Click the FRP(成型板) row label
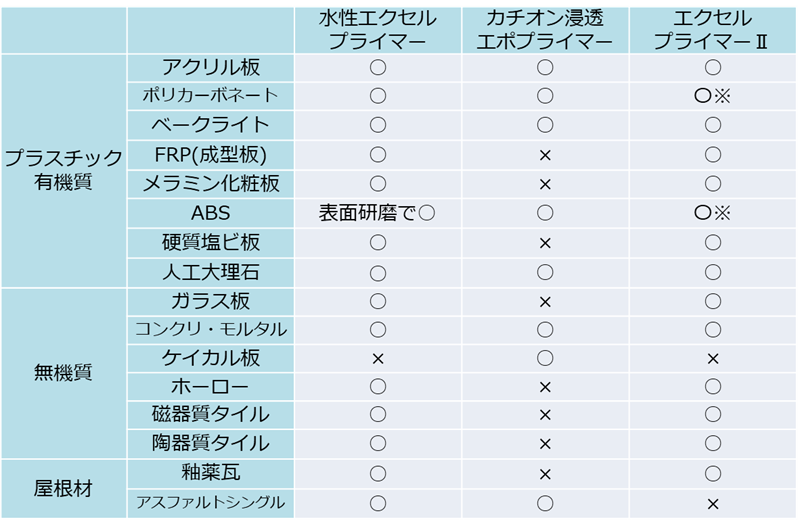 pos(211,155)
